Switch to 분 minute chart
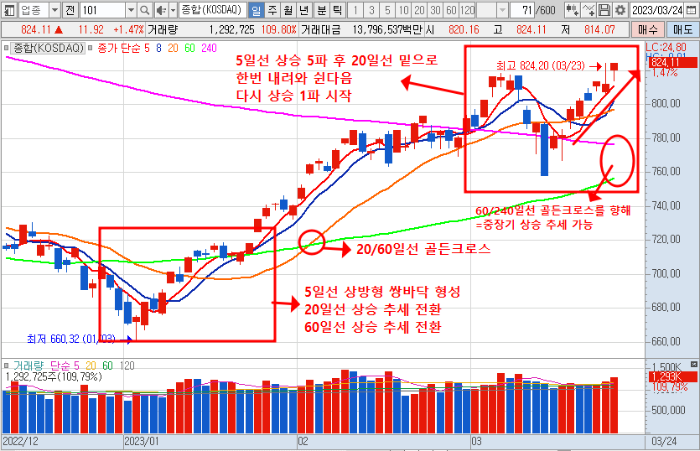Image resolution: width=700 pixels, height=451 pixels. (321, 10)
